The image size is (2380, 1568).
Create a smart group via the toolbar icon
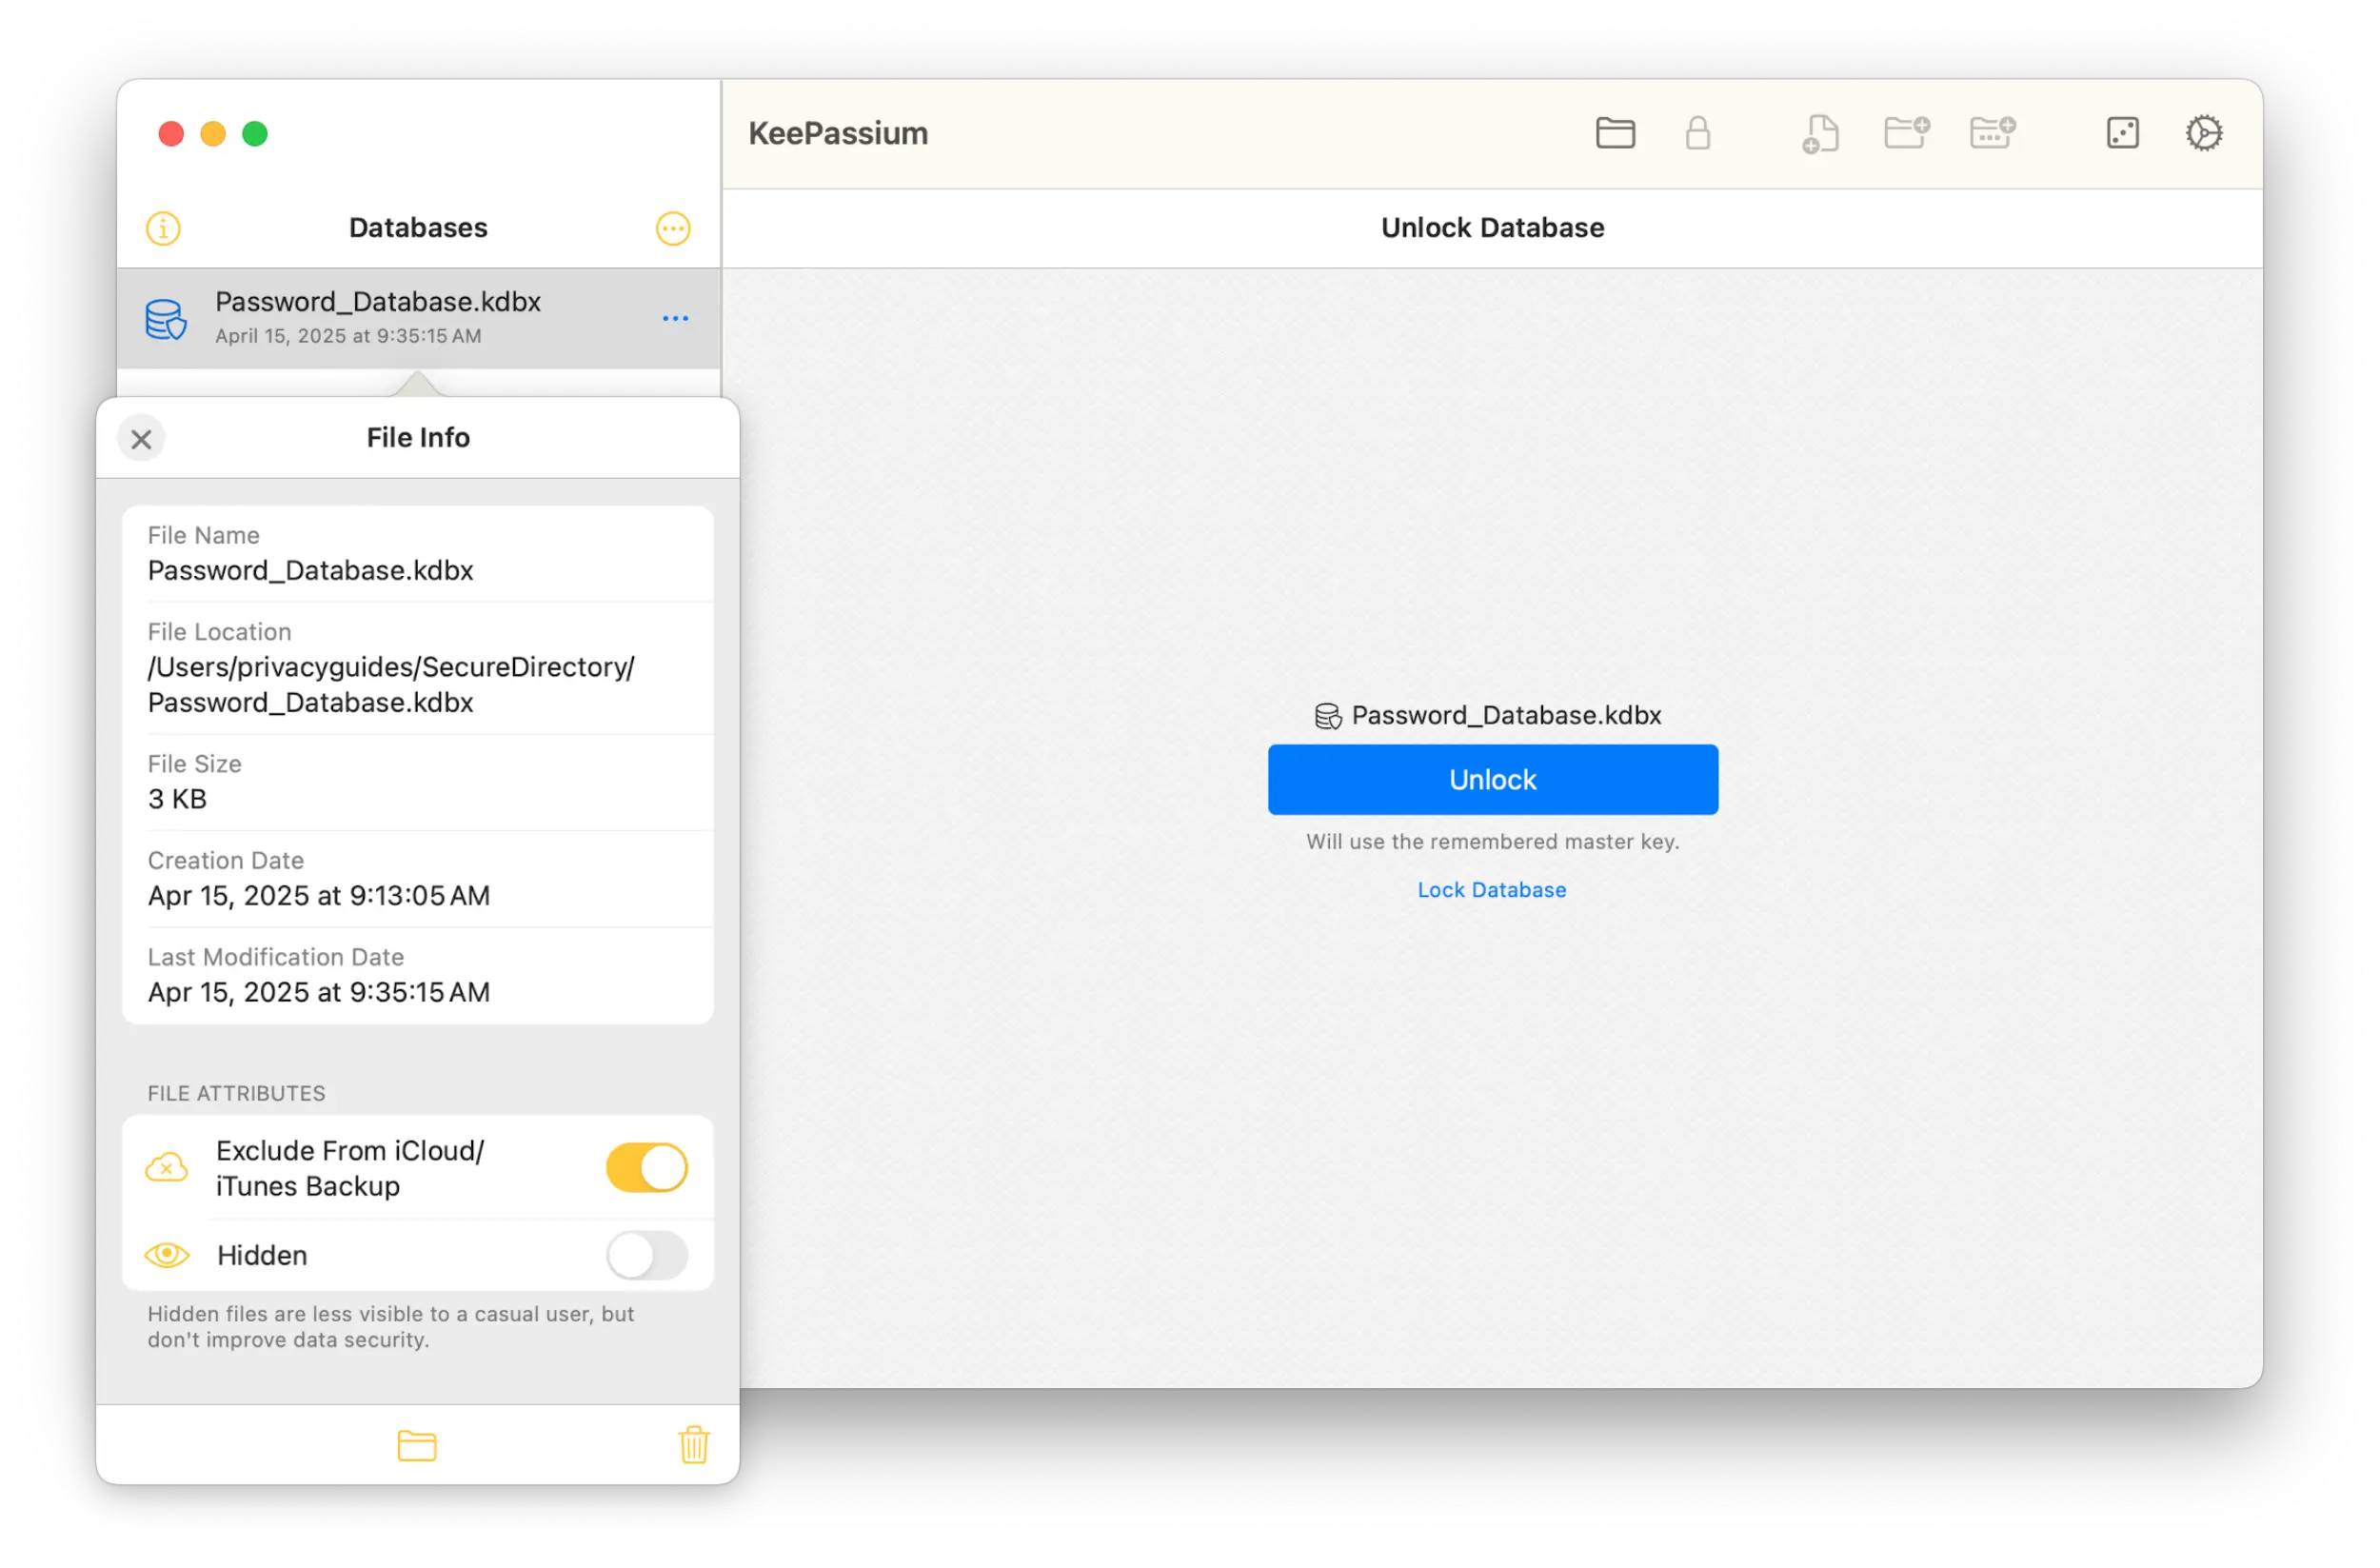click(1992, 132)
